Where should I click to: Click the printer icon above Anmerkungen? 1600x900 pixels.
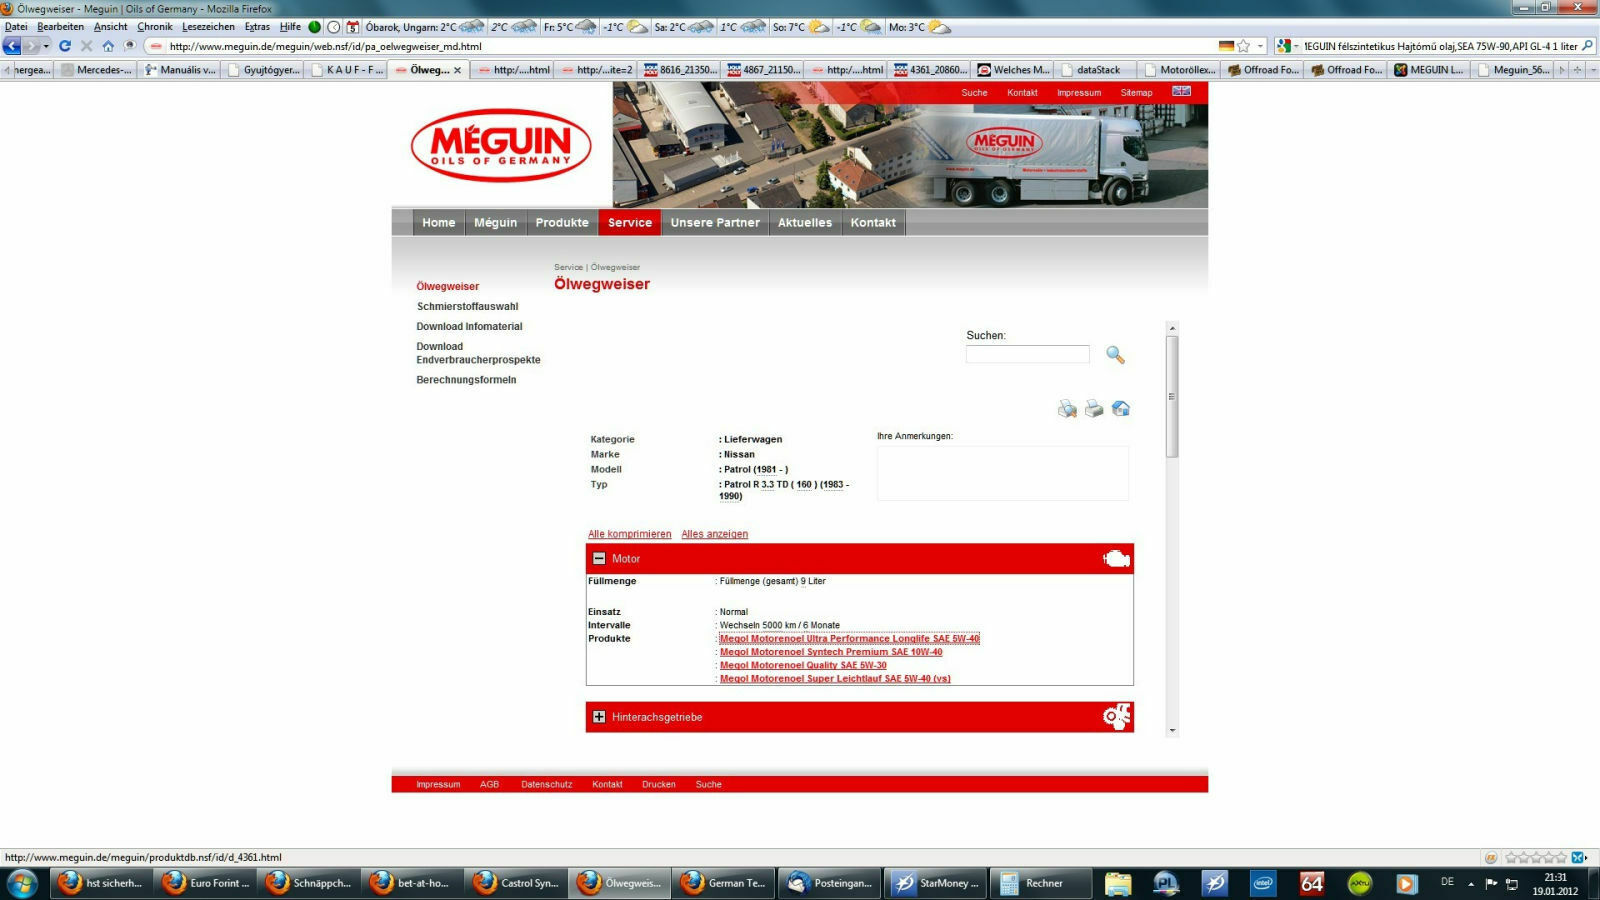1094,408
